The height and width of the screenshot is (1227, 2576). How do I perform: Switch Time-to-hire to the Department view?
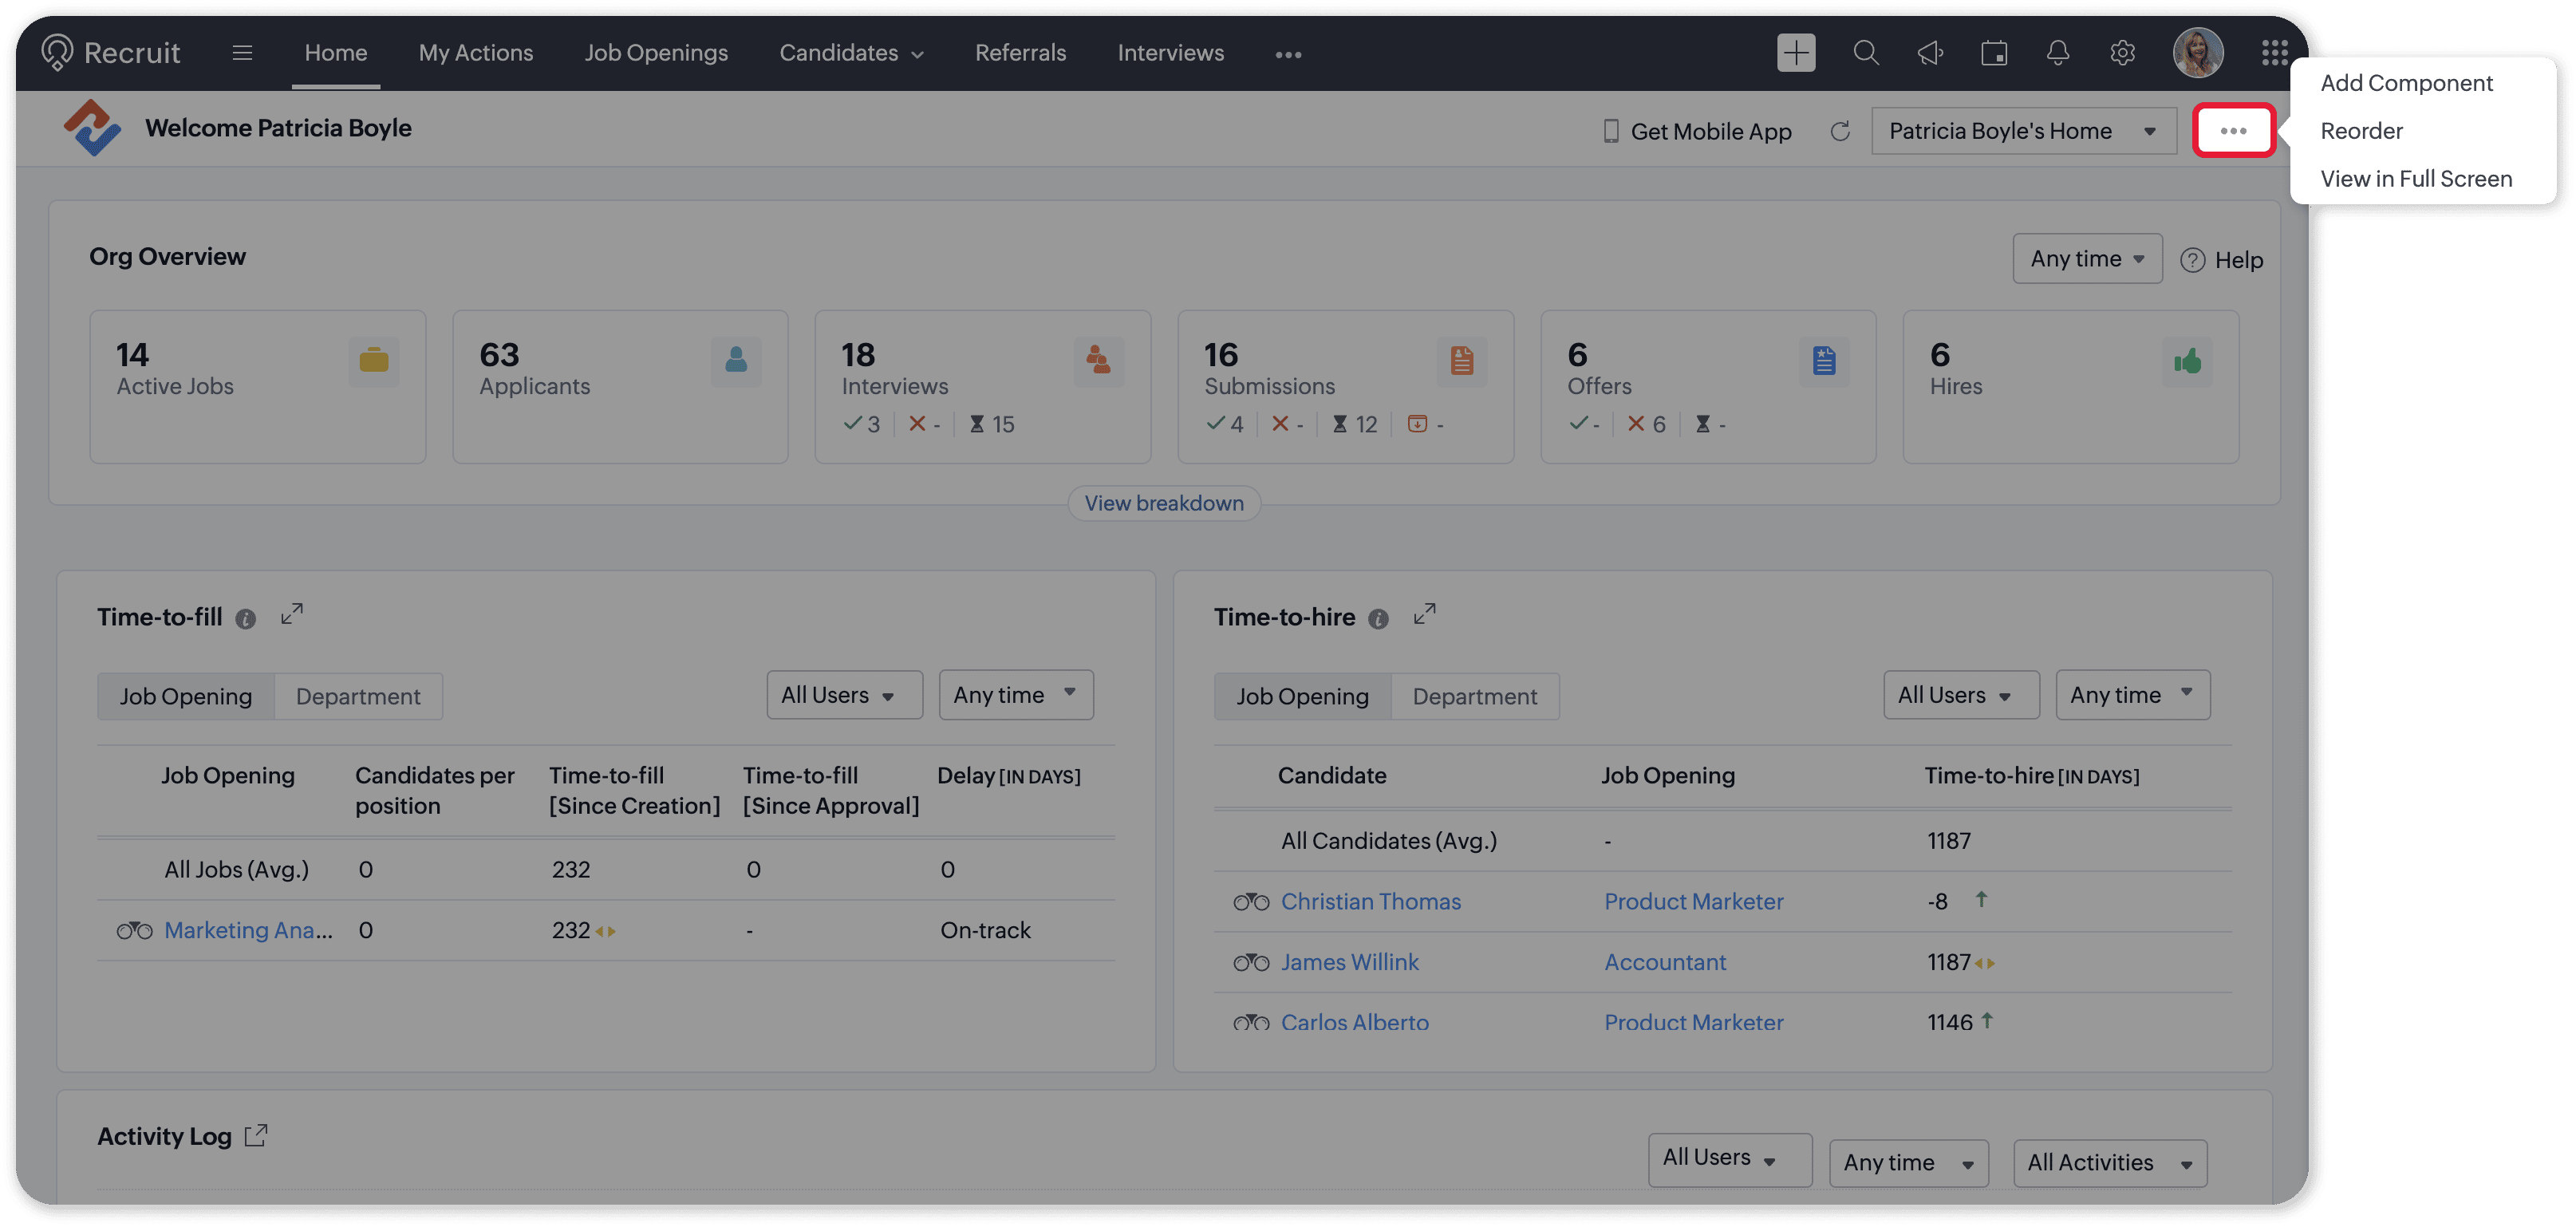click(1474, 696)
